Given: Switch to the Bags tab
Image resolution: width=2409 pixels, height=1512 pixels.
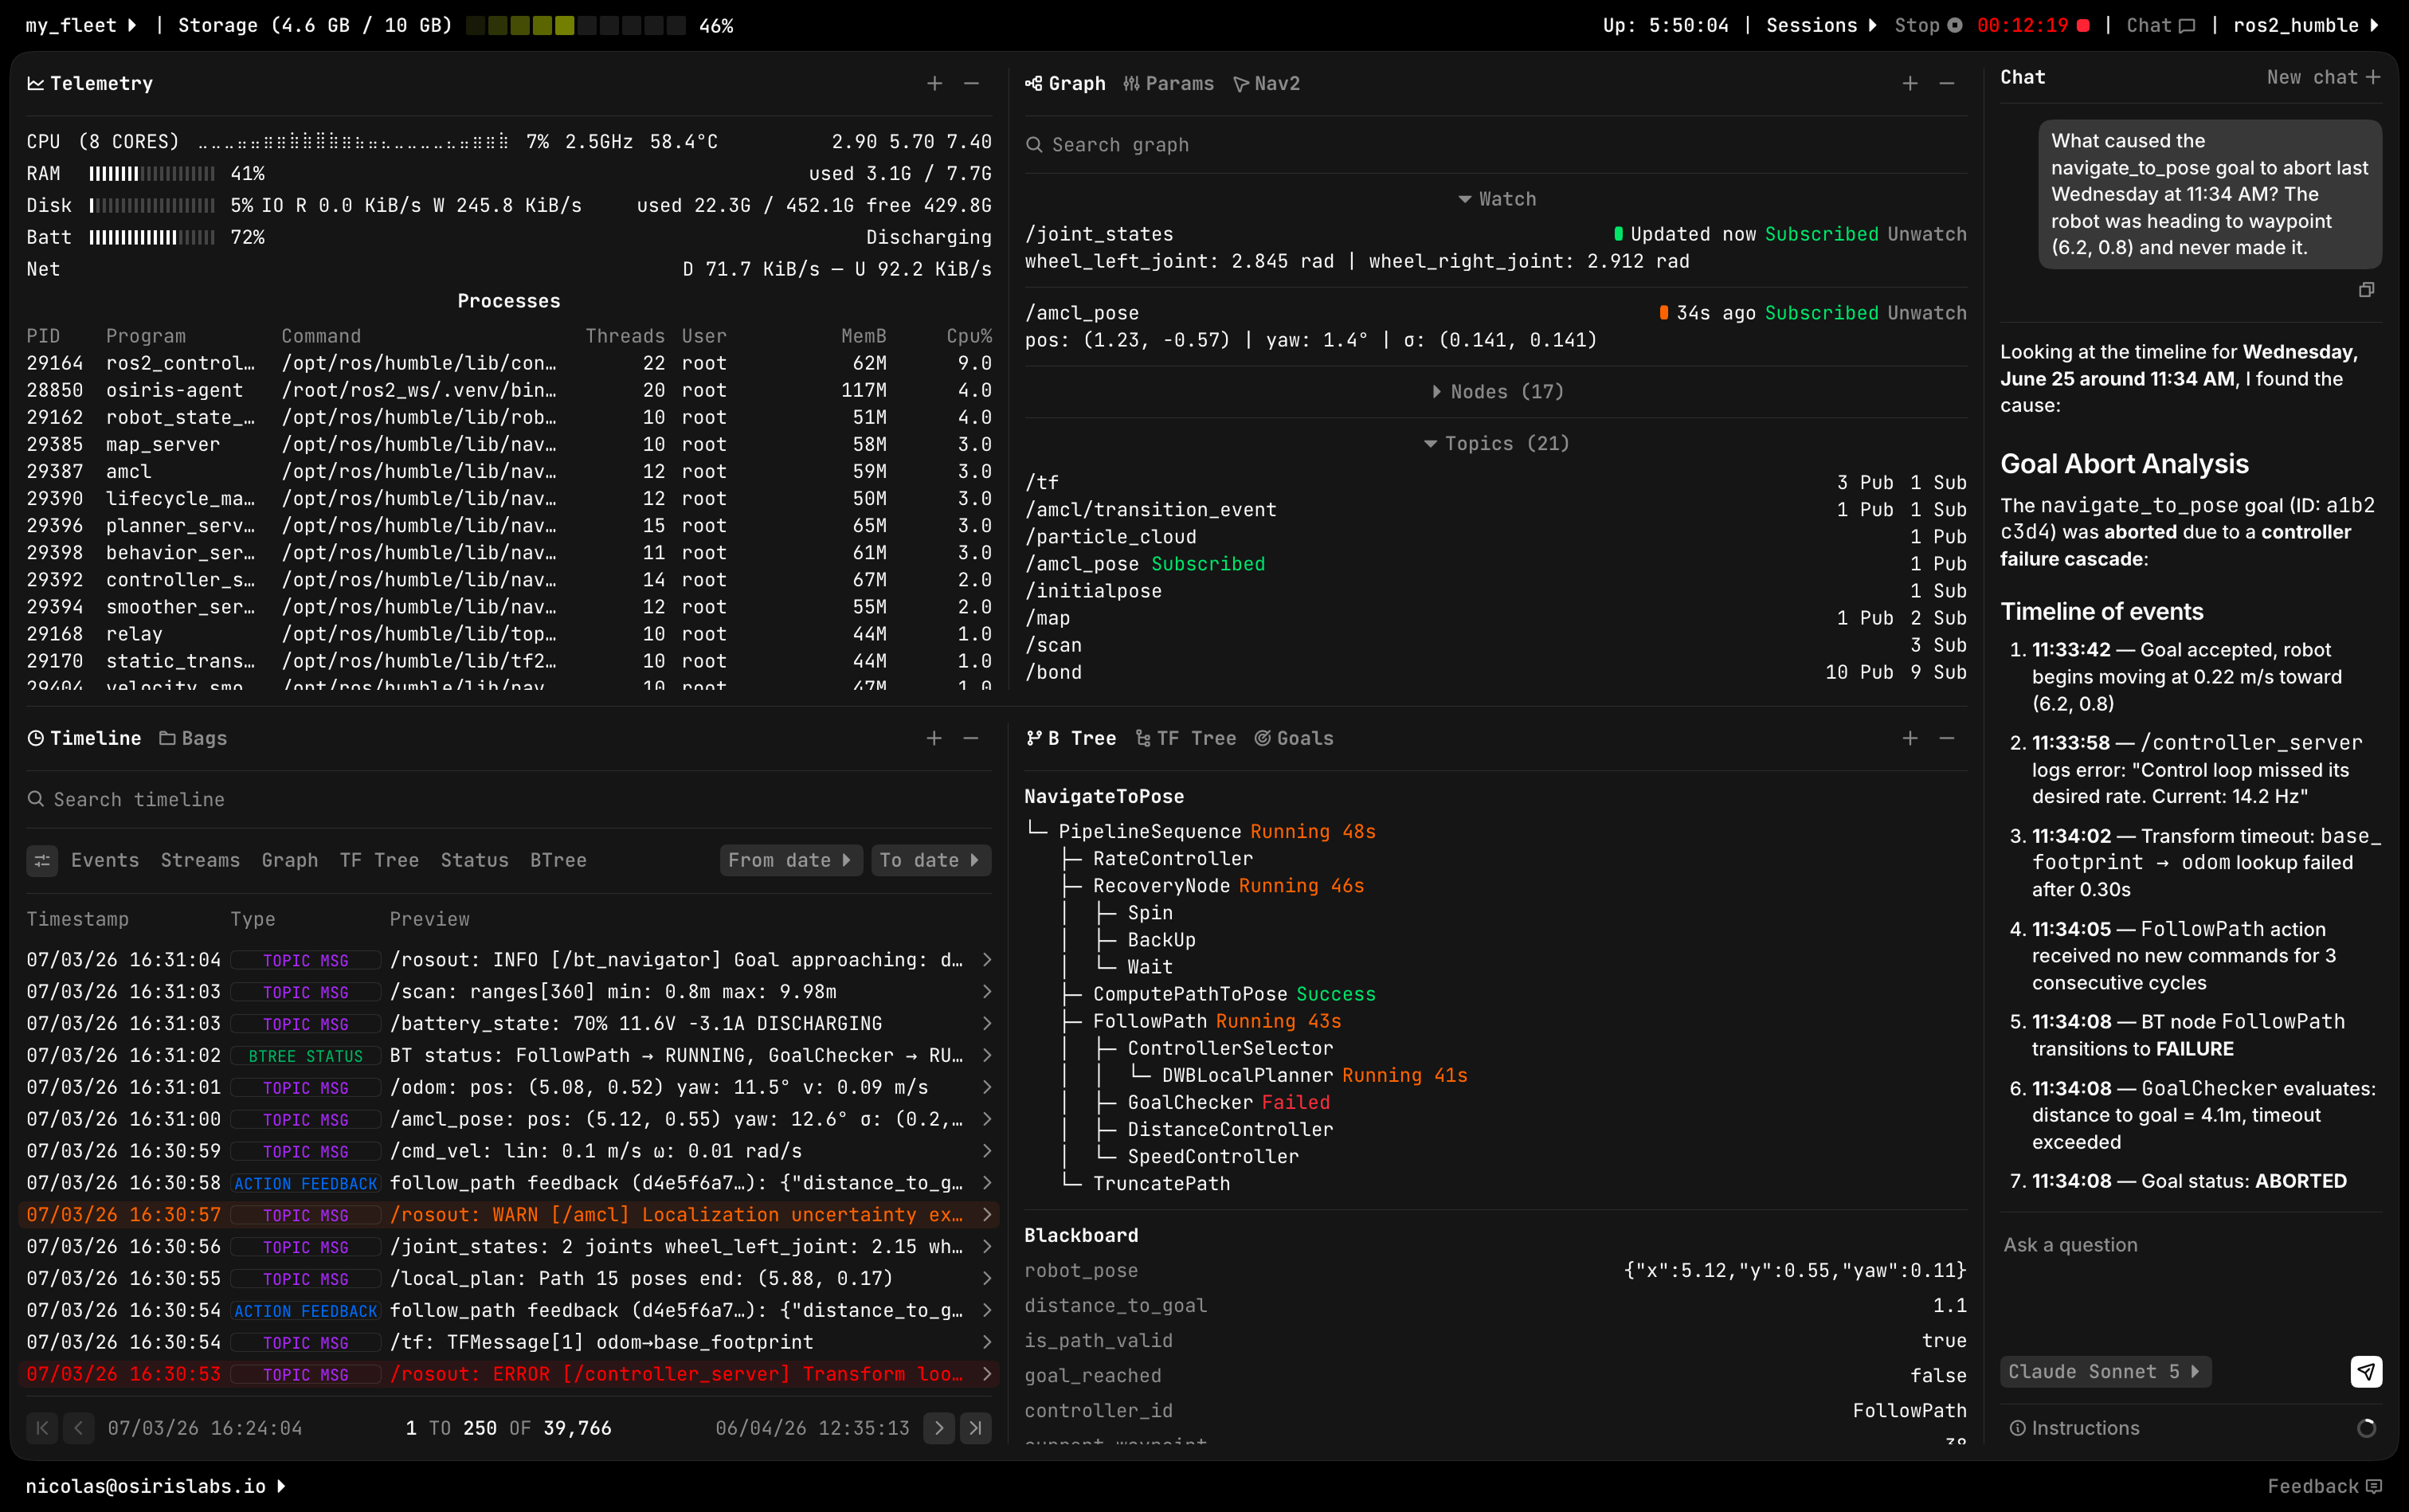Looking at the screenshot, I should (x=193, y=738).
